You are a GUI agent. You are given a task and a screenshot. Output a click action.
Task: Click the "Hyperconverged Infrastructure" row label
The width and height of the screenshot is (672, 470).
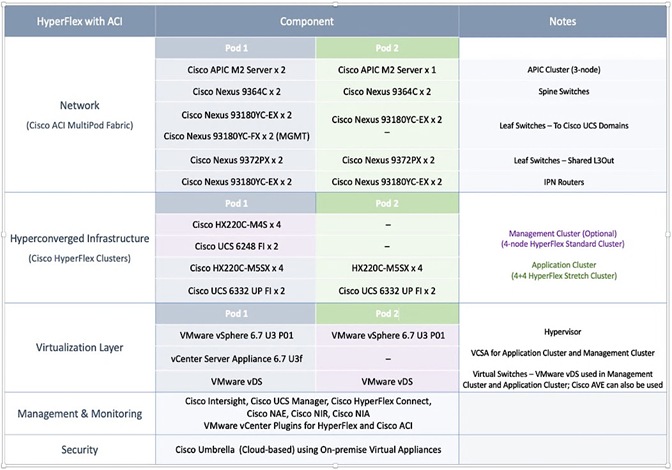78,238
